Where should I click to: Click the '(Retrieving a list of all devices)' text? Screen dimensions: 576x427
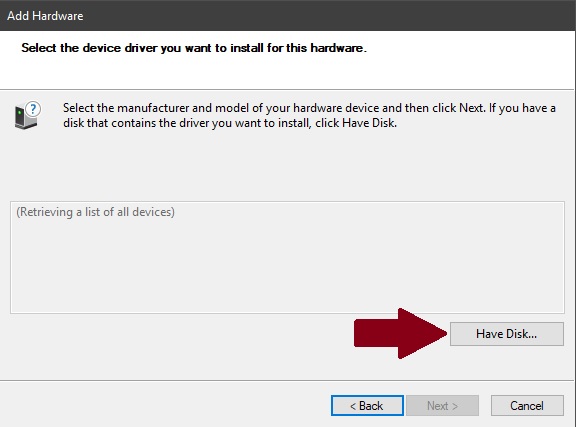tap(96, 212)
